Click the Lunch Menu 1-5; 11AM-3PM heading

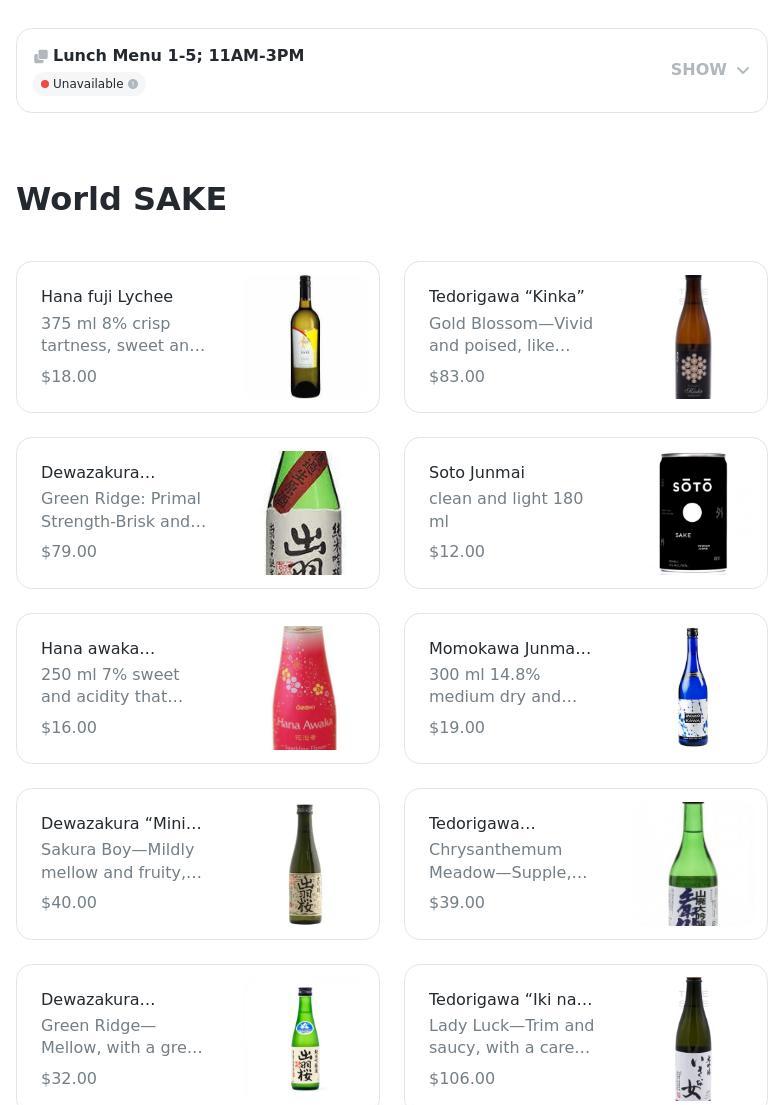click(x=178, y=56)
